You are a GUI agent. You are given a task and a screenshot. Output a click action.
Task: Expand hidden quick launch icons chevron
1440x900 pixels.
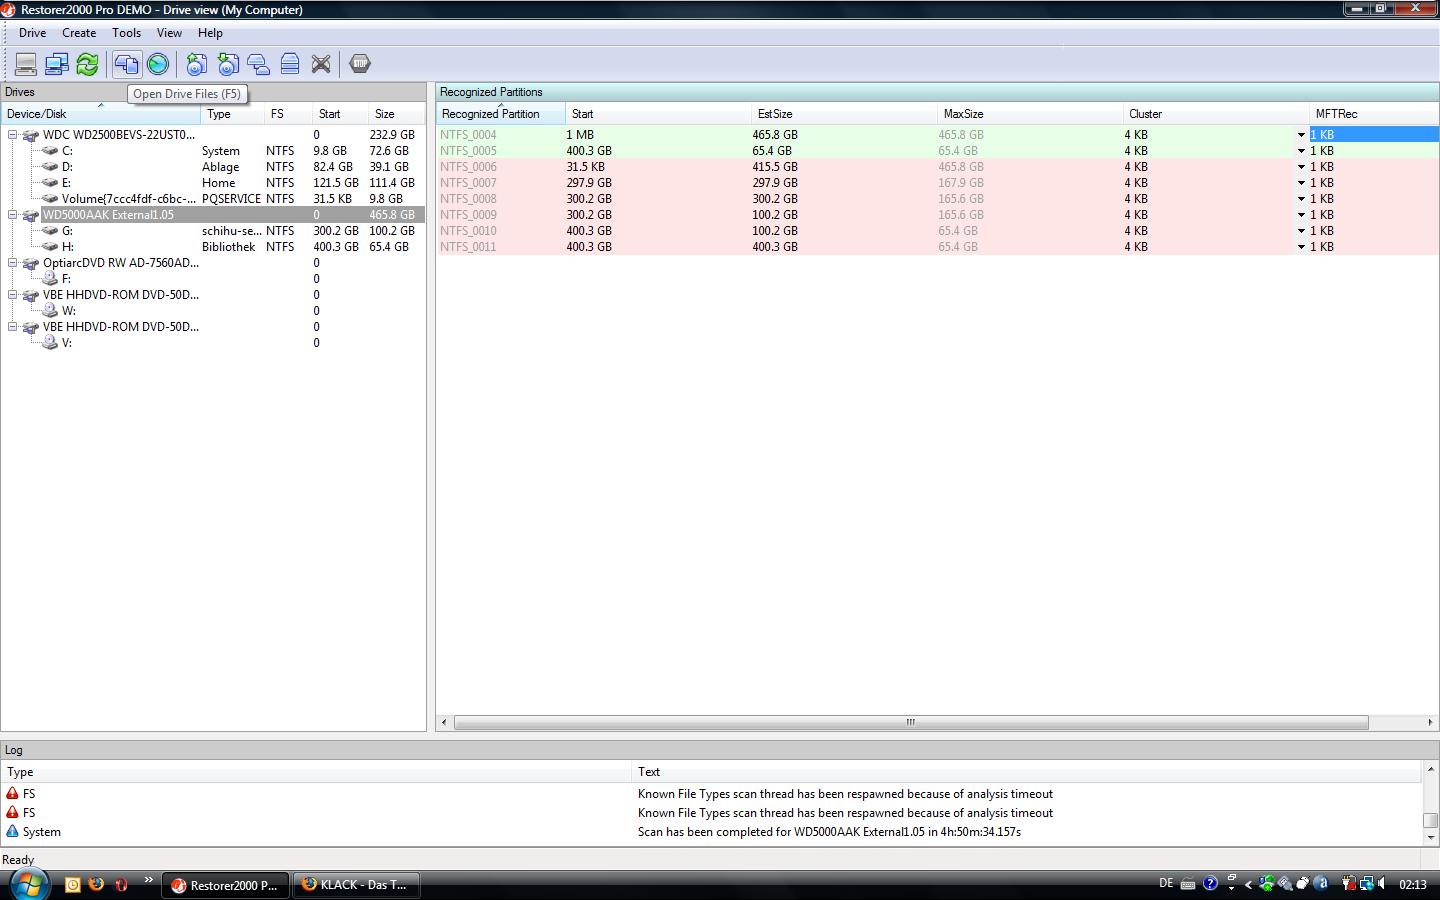tap(149, 880)
